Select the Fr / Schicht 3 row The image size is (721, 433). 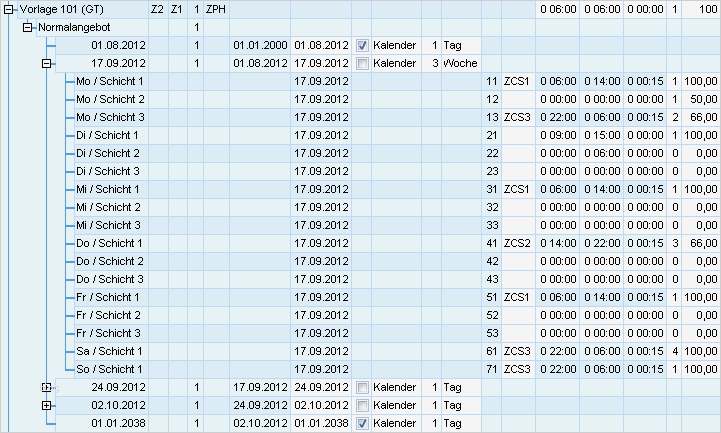pyautogui.click(x=397, y=333)
